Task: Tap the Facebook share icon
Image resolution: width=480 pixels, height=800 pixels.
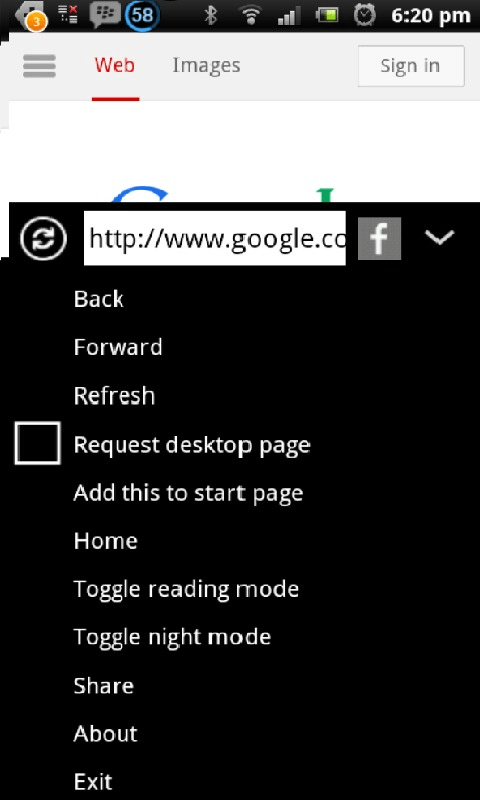Action: [380, 238]
